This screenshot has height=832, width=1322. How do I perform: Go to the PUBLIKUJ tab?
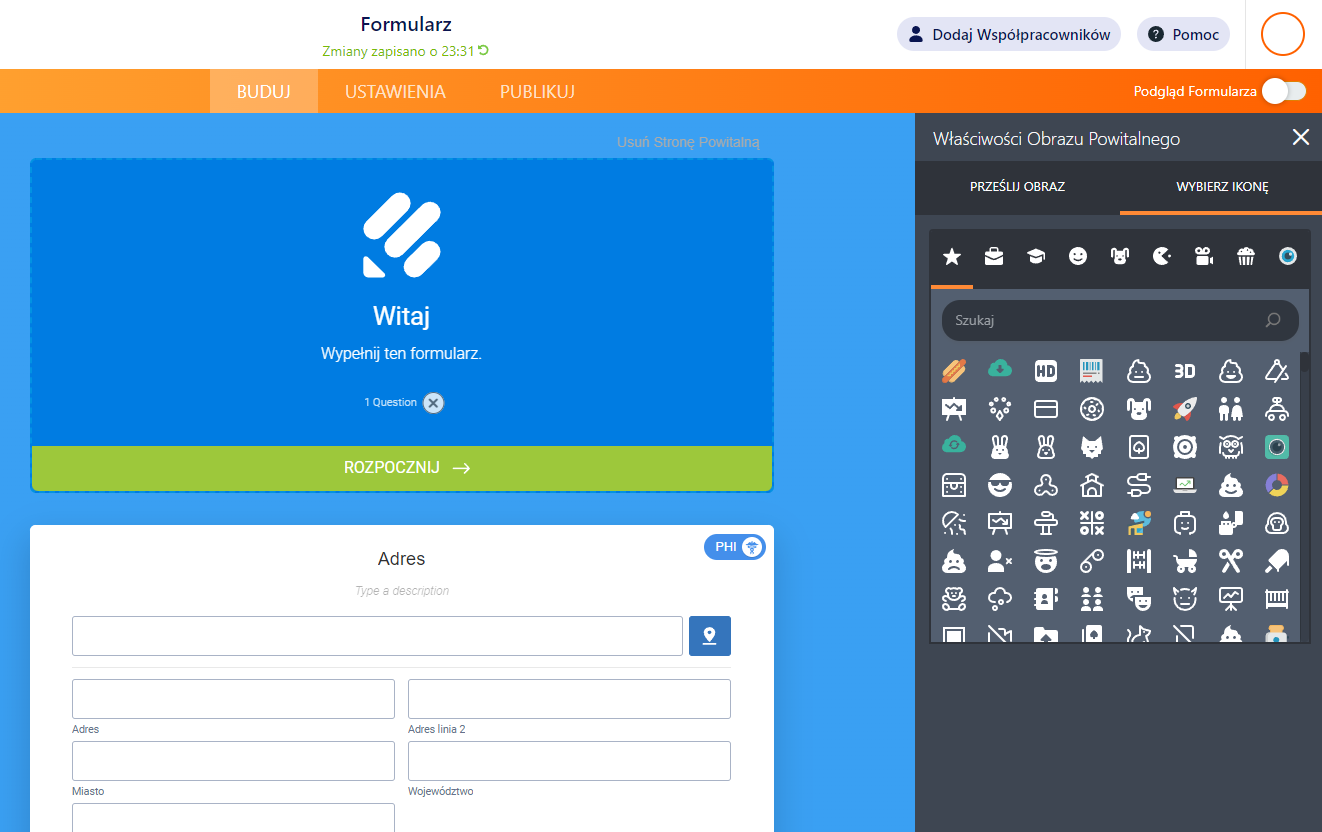point(537,91)
